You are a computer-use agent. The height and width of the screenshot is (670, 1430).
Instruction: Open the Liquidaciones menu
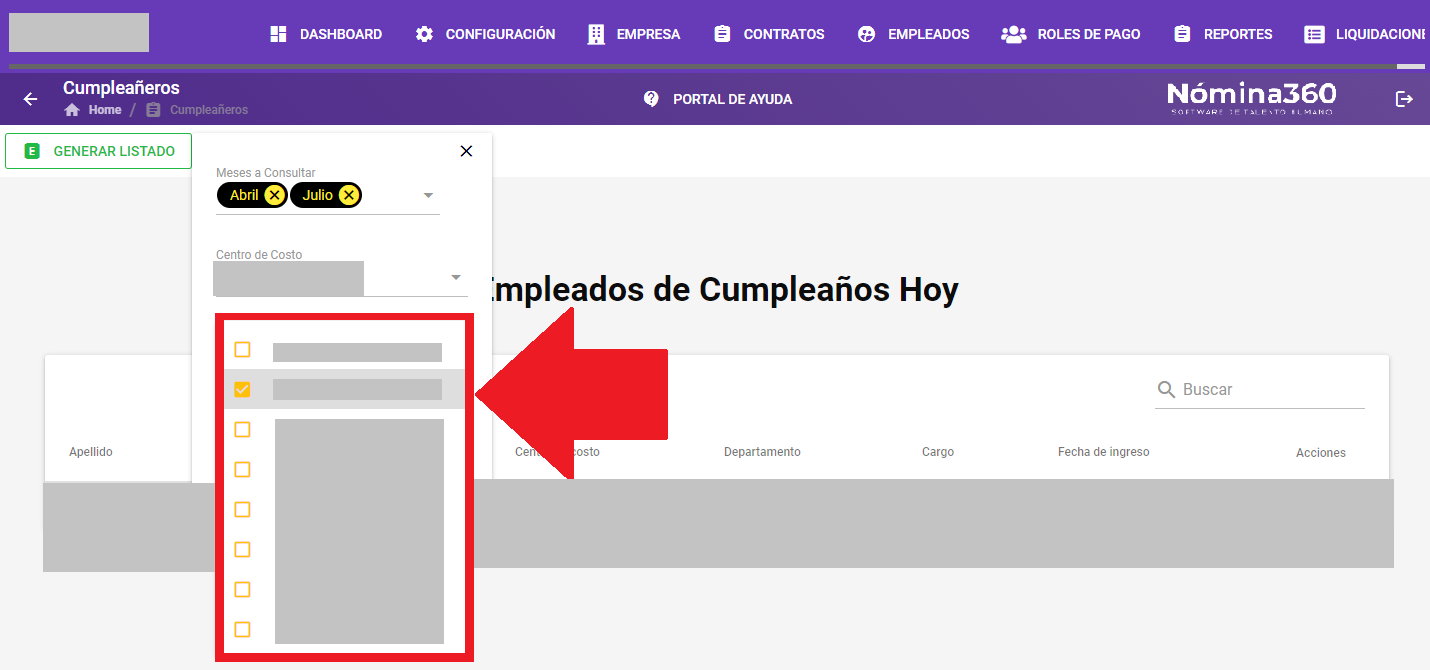(x=1365, y=34)
